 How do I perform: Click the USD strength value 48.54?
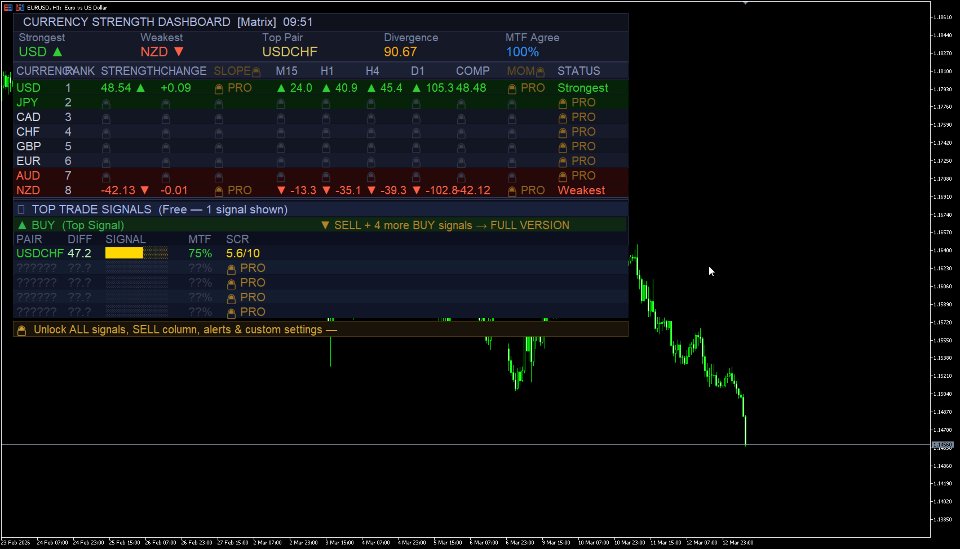116,88
